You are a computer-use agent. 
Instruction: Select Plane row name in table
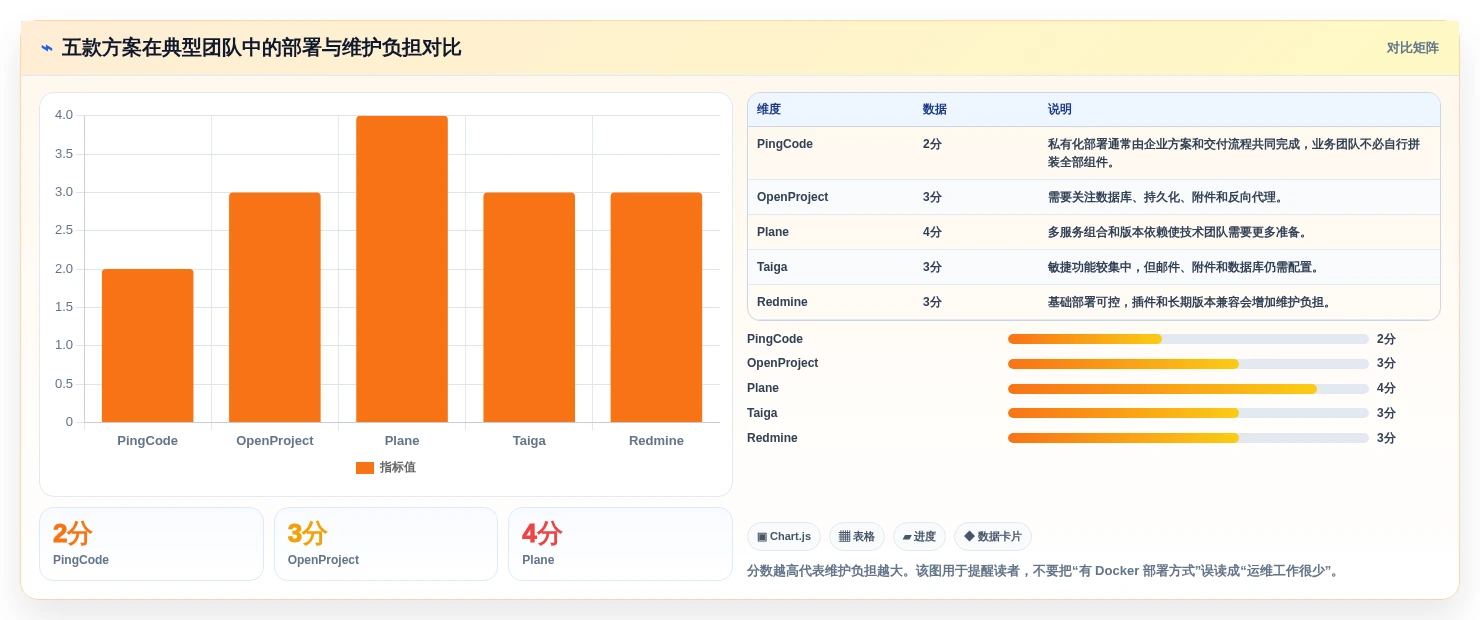[773, 232]
